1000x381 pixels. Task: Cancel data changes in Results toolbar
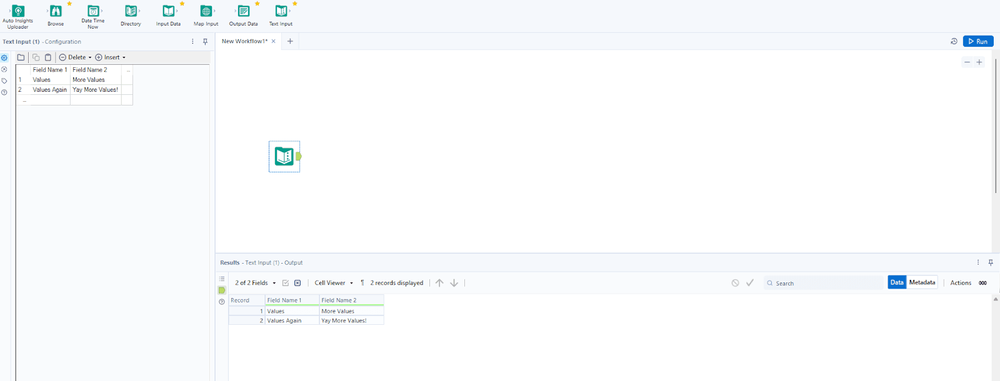point(735,283)
